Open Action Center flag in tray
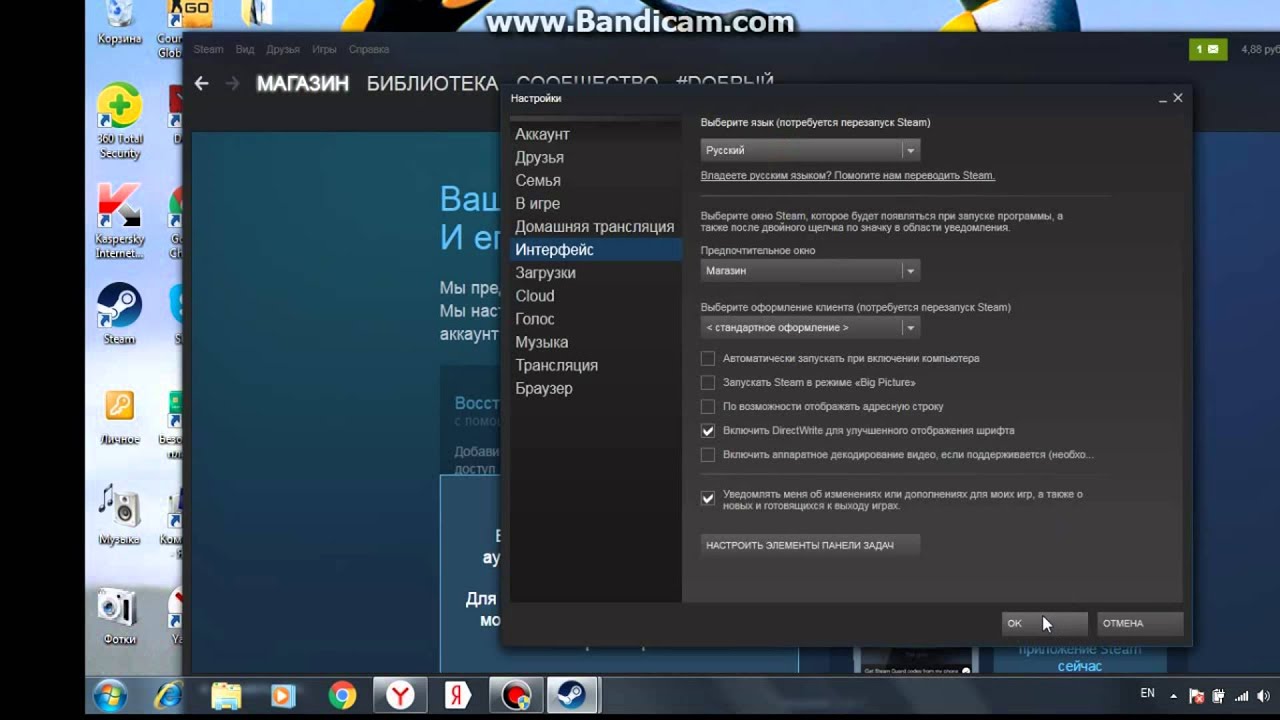The width and height of the screenshot is (1280, 720). tap(1196, 696)
